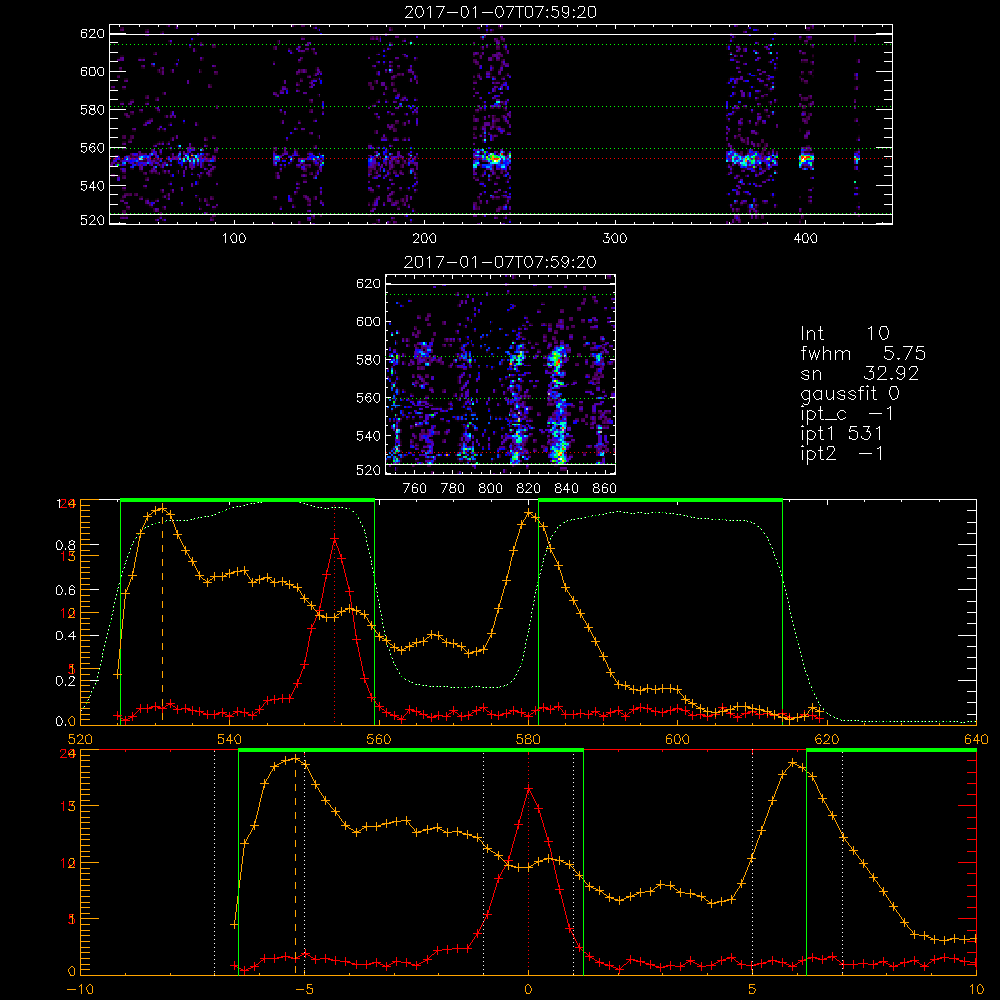Click x-axis tick 5 on lower line plot

752,989
